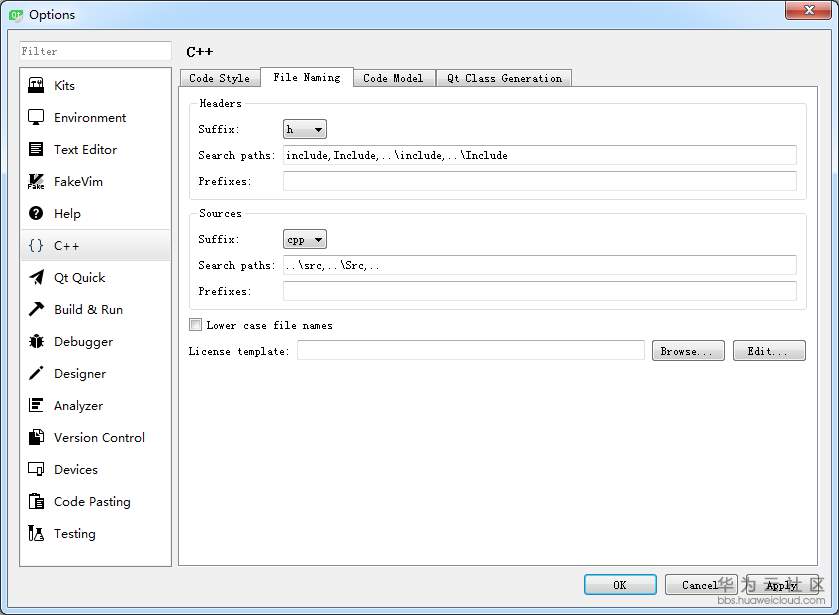Confirm with the OK button
Screen dimensions: 839x615
[x=620, y=585]
